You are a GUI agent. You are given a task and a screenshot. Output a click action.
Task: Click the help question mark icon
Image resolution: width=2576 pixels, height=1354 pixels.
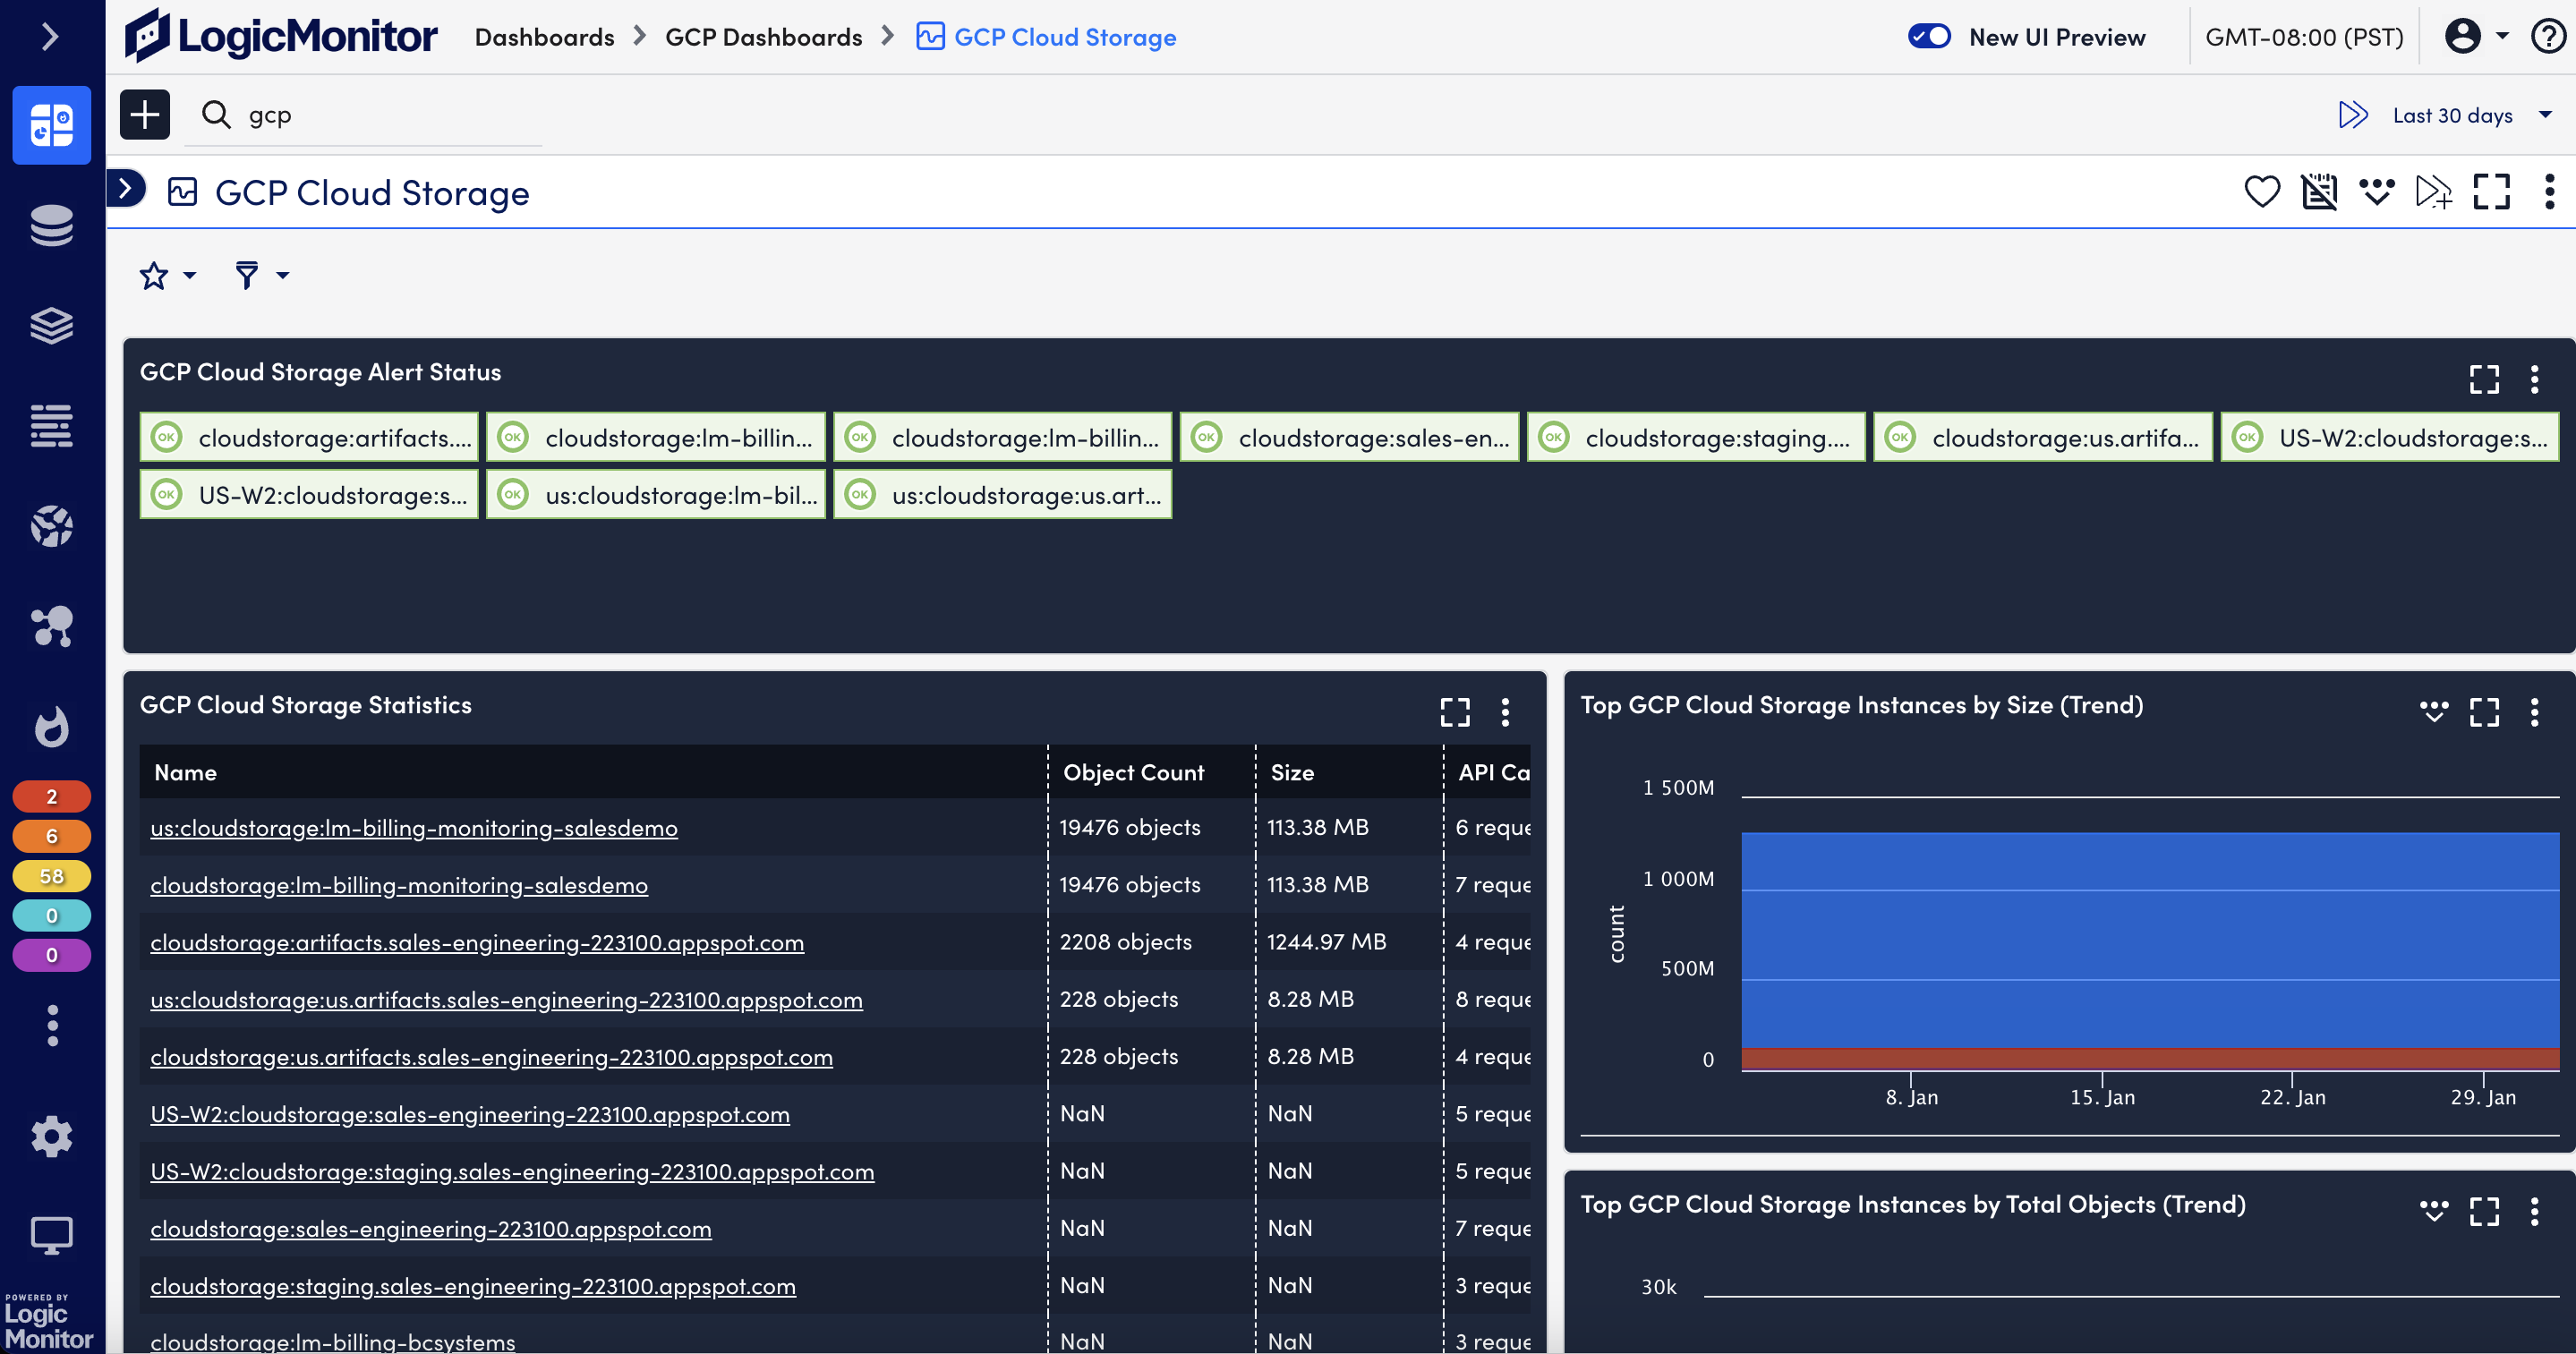coord(2547,37)
